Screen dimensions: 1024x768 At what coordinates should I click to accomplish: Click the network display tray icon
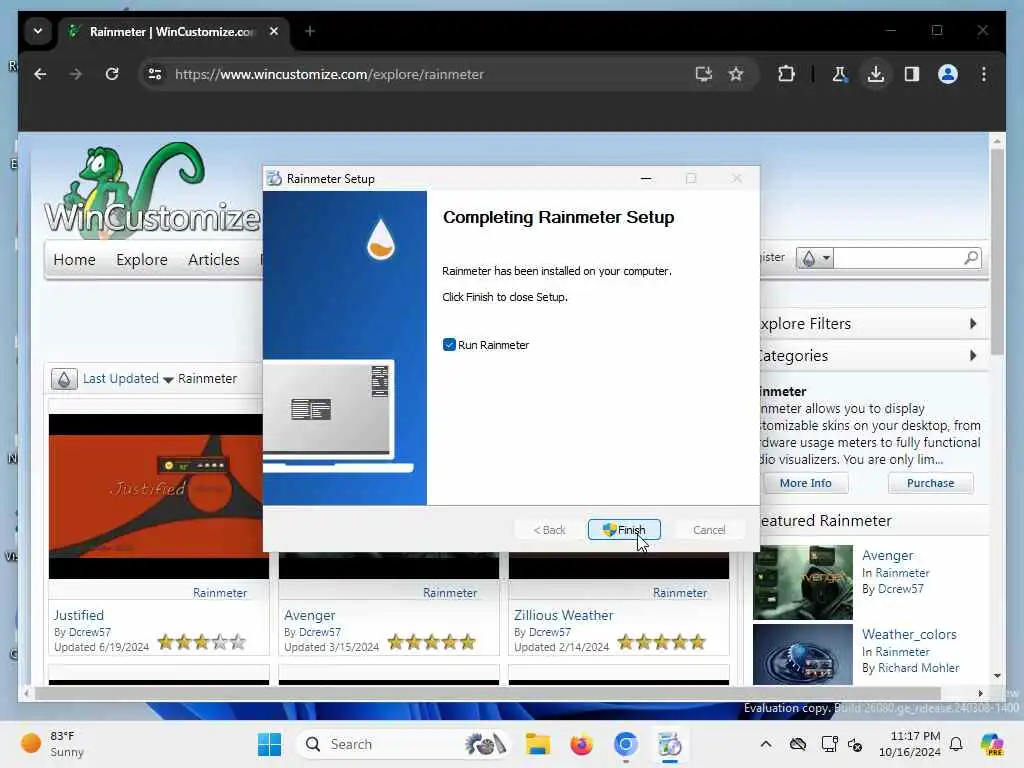pos(829,744)
